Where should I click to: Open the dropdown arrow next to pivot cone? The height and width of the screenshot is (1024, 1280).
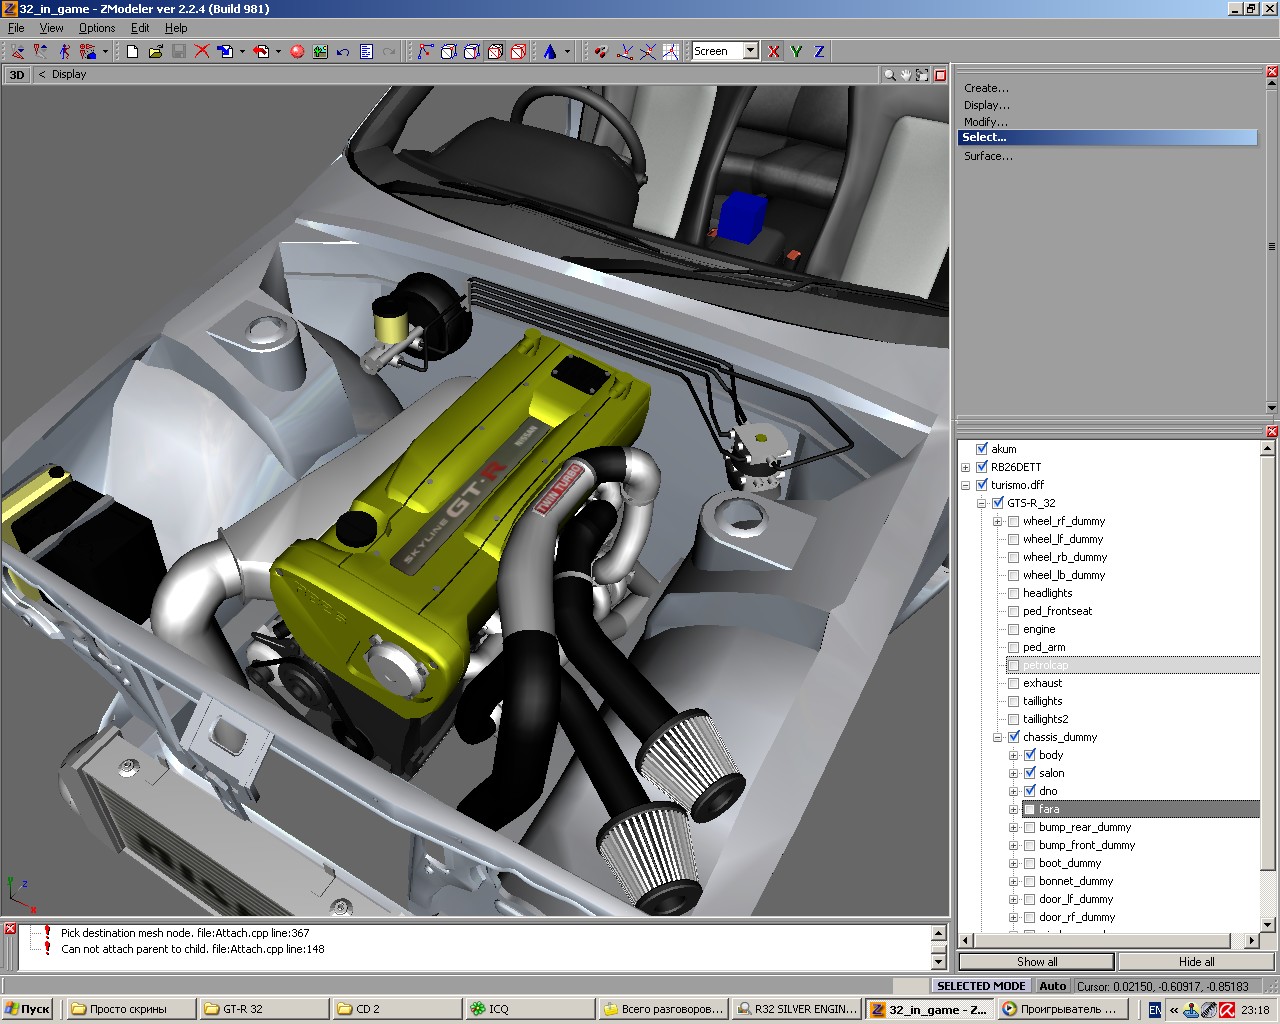566,51
